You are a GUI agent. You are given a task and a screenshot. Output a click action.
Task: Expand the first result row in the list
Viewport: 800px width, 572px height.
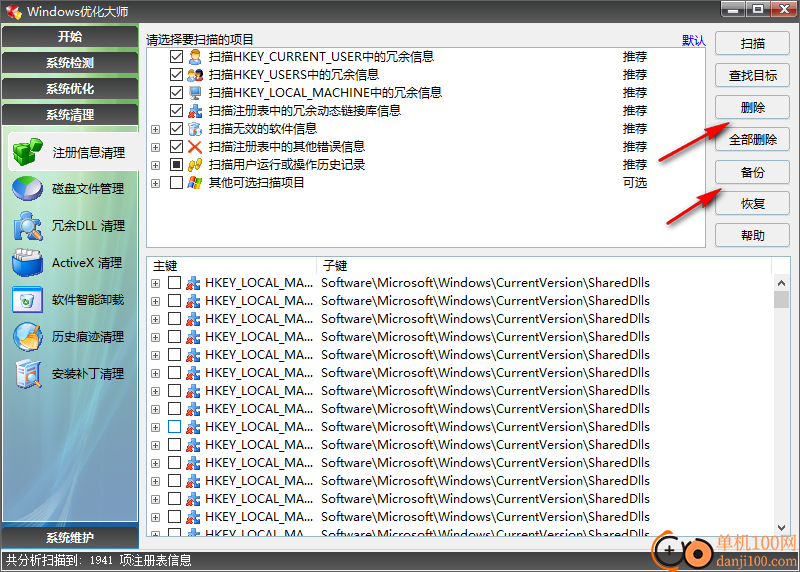point(156,284)
